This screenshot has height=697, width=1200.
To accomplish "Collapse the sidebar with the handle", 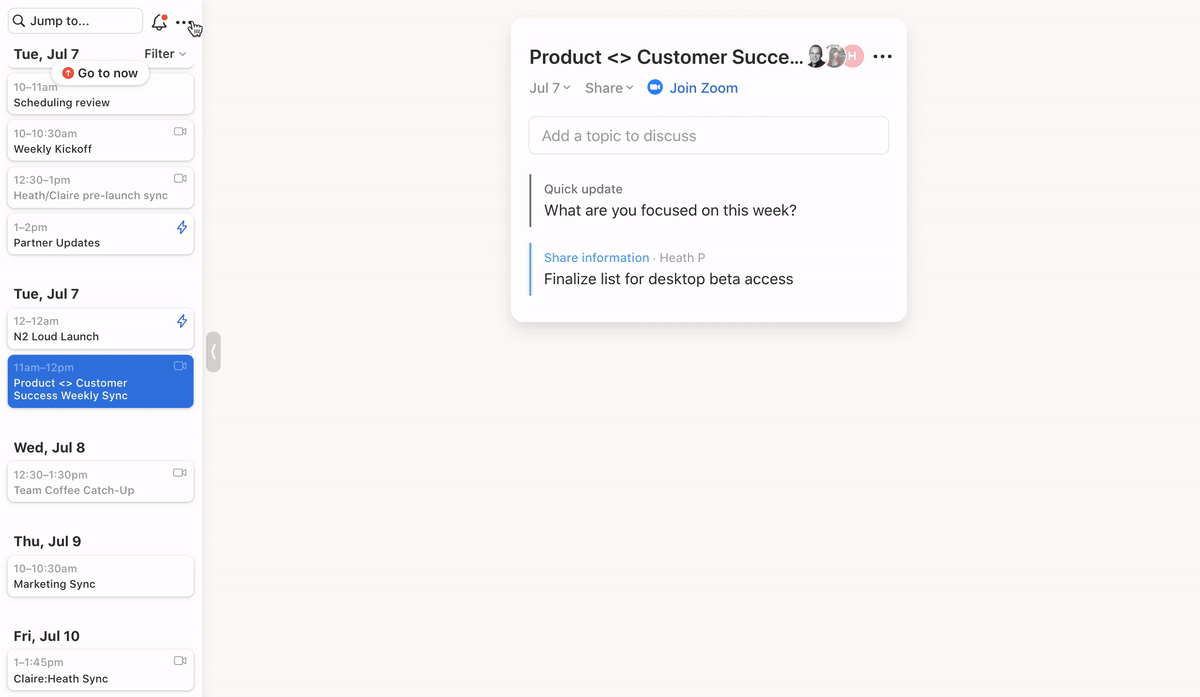I will pyautogui.click(x=213, y=352).
